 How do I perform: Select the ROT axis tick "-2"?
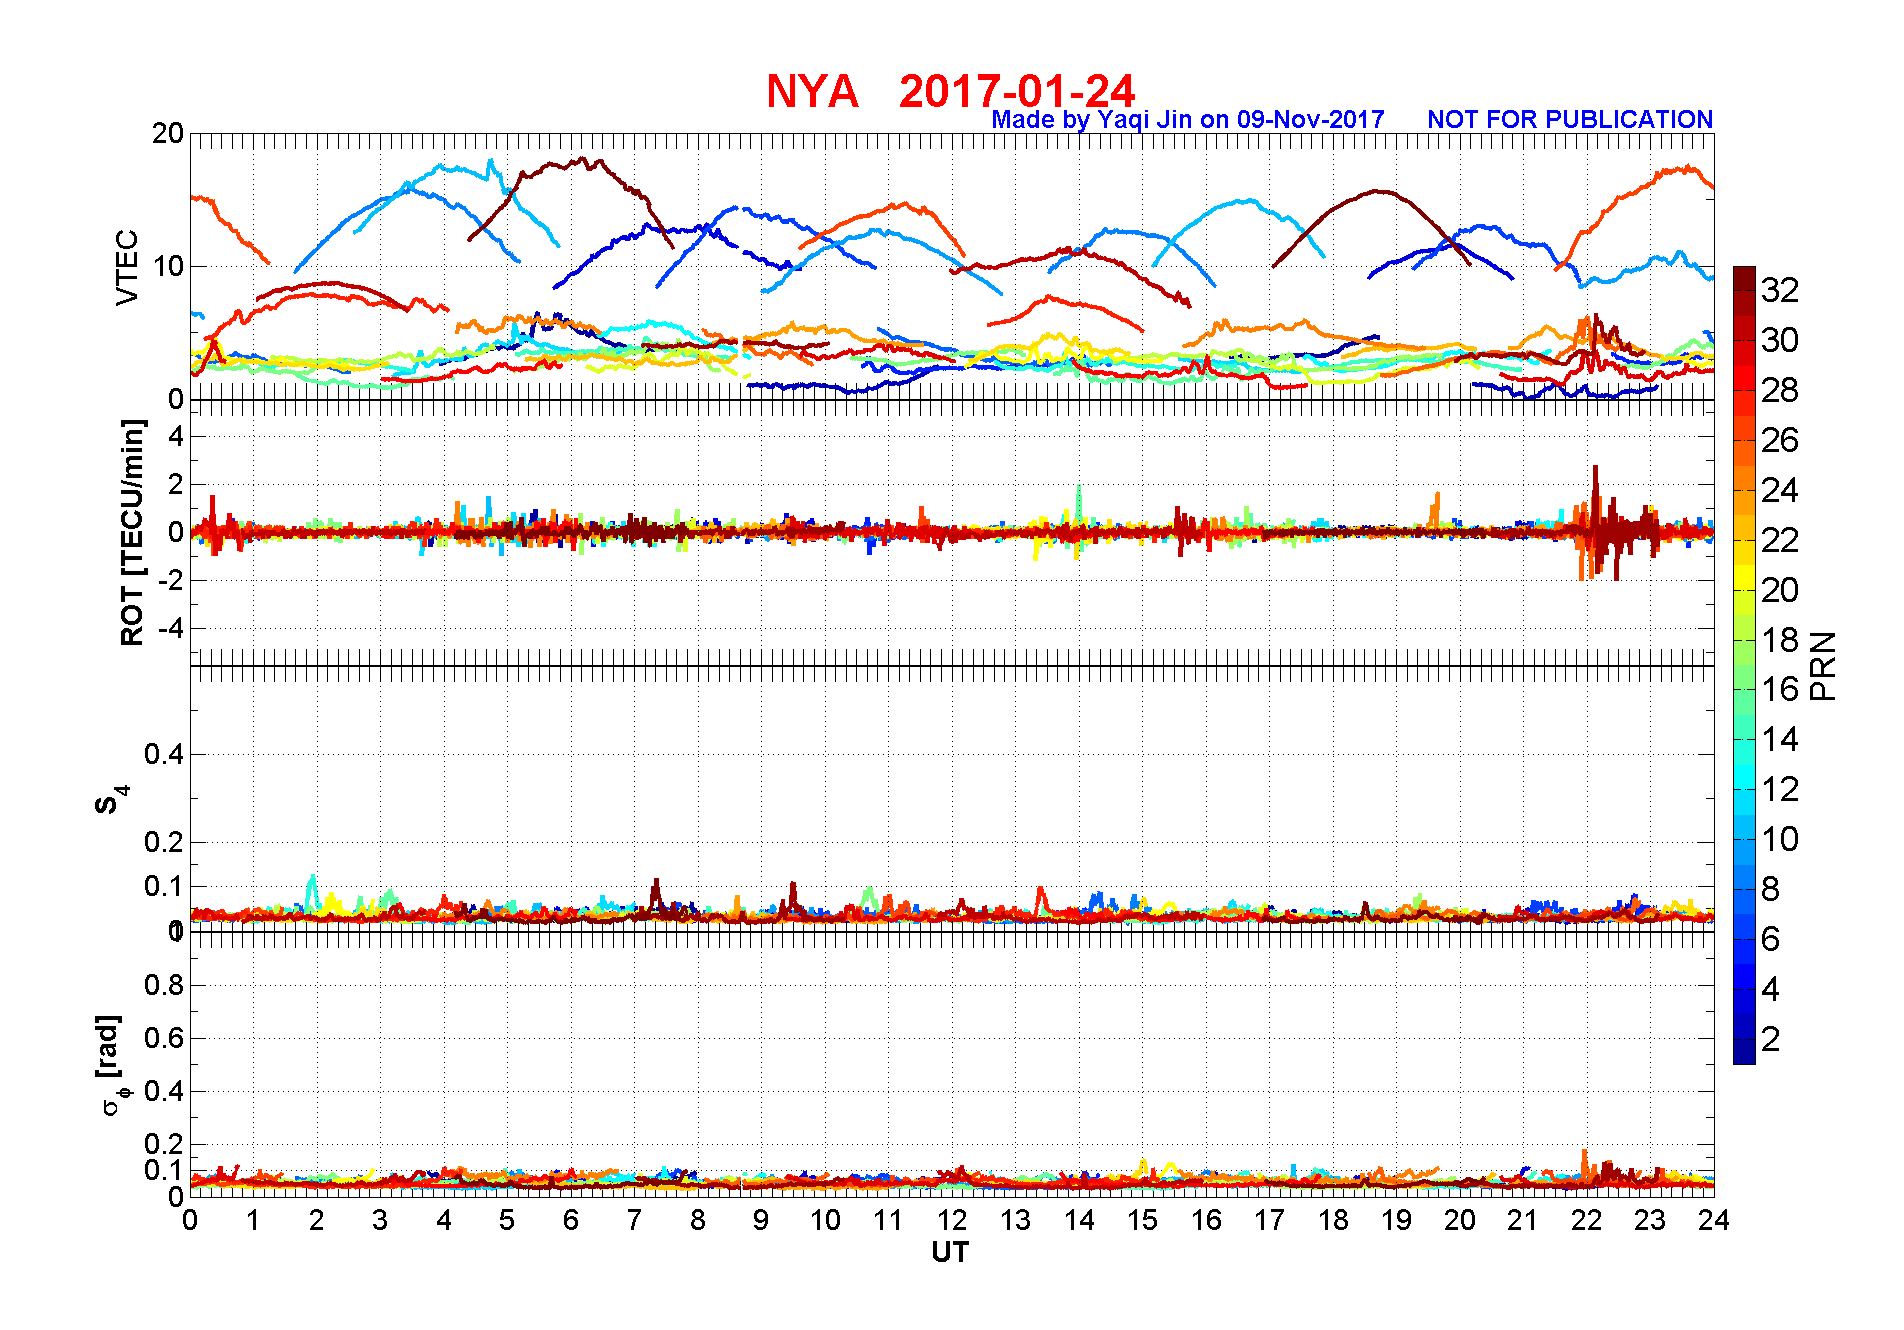coord(171,580)
